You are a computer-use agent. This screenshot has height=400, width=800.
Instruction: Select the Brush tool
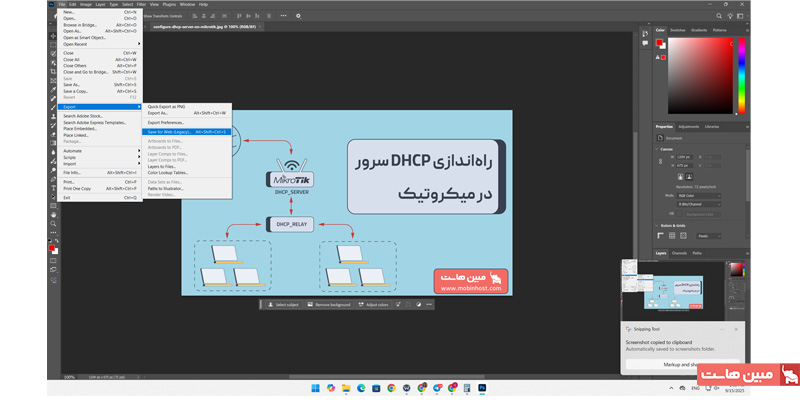53,107
